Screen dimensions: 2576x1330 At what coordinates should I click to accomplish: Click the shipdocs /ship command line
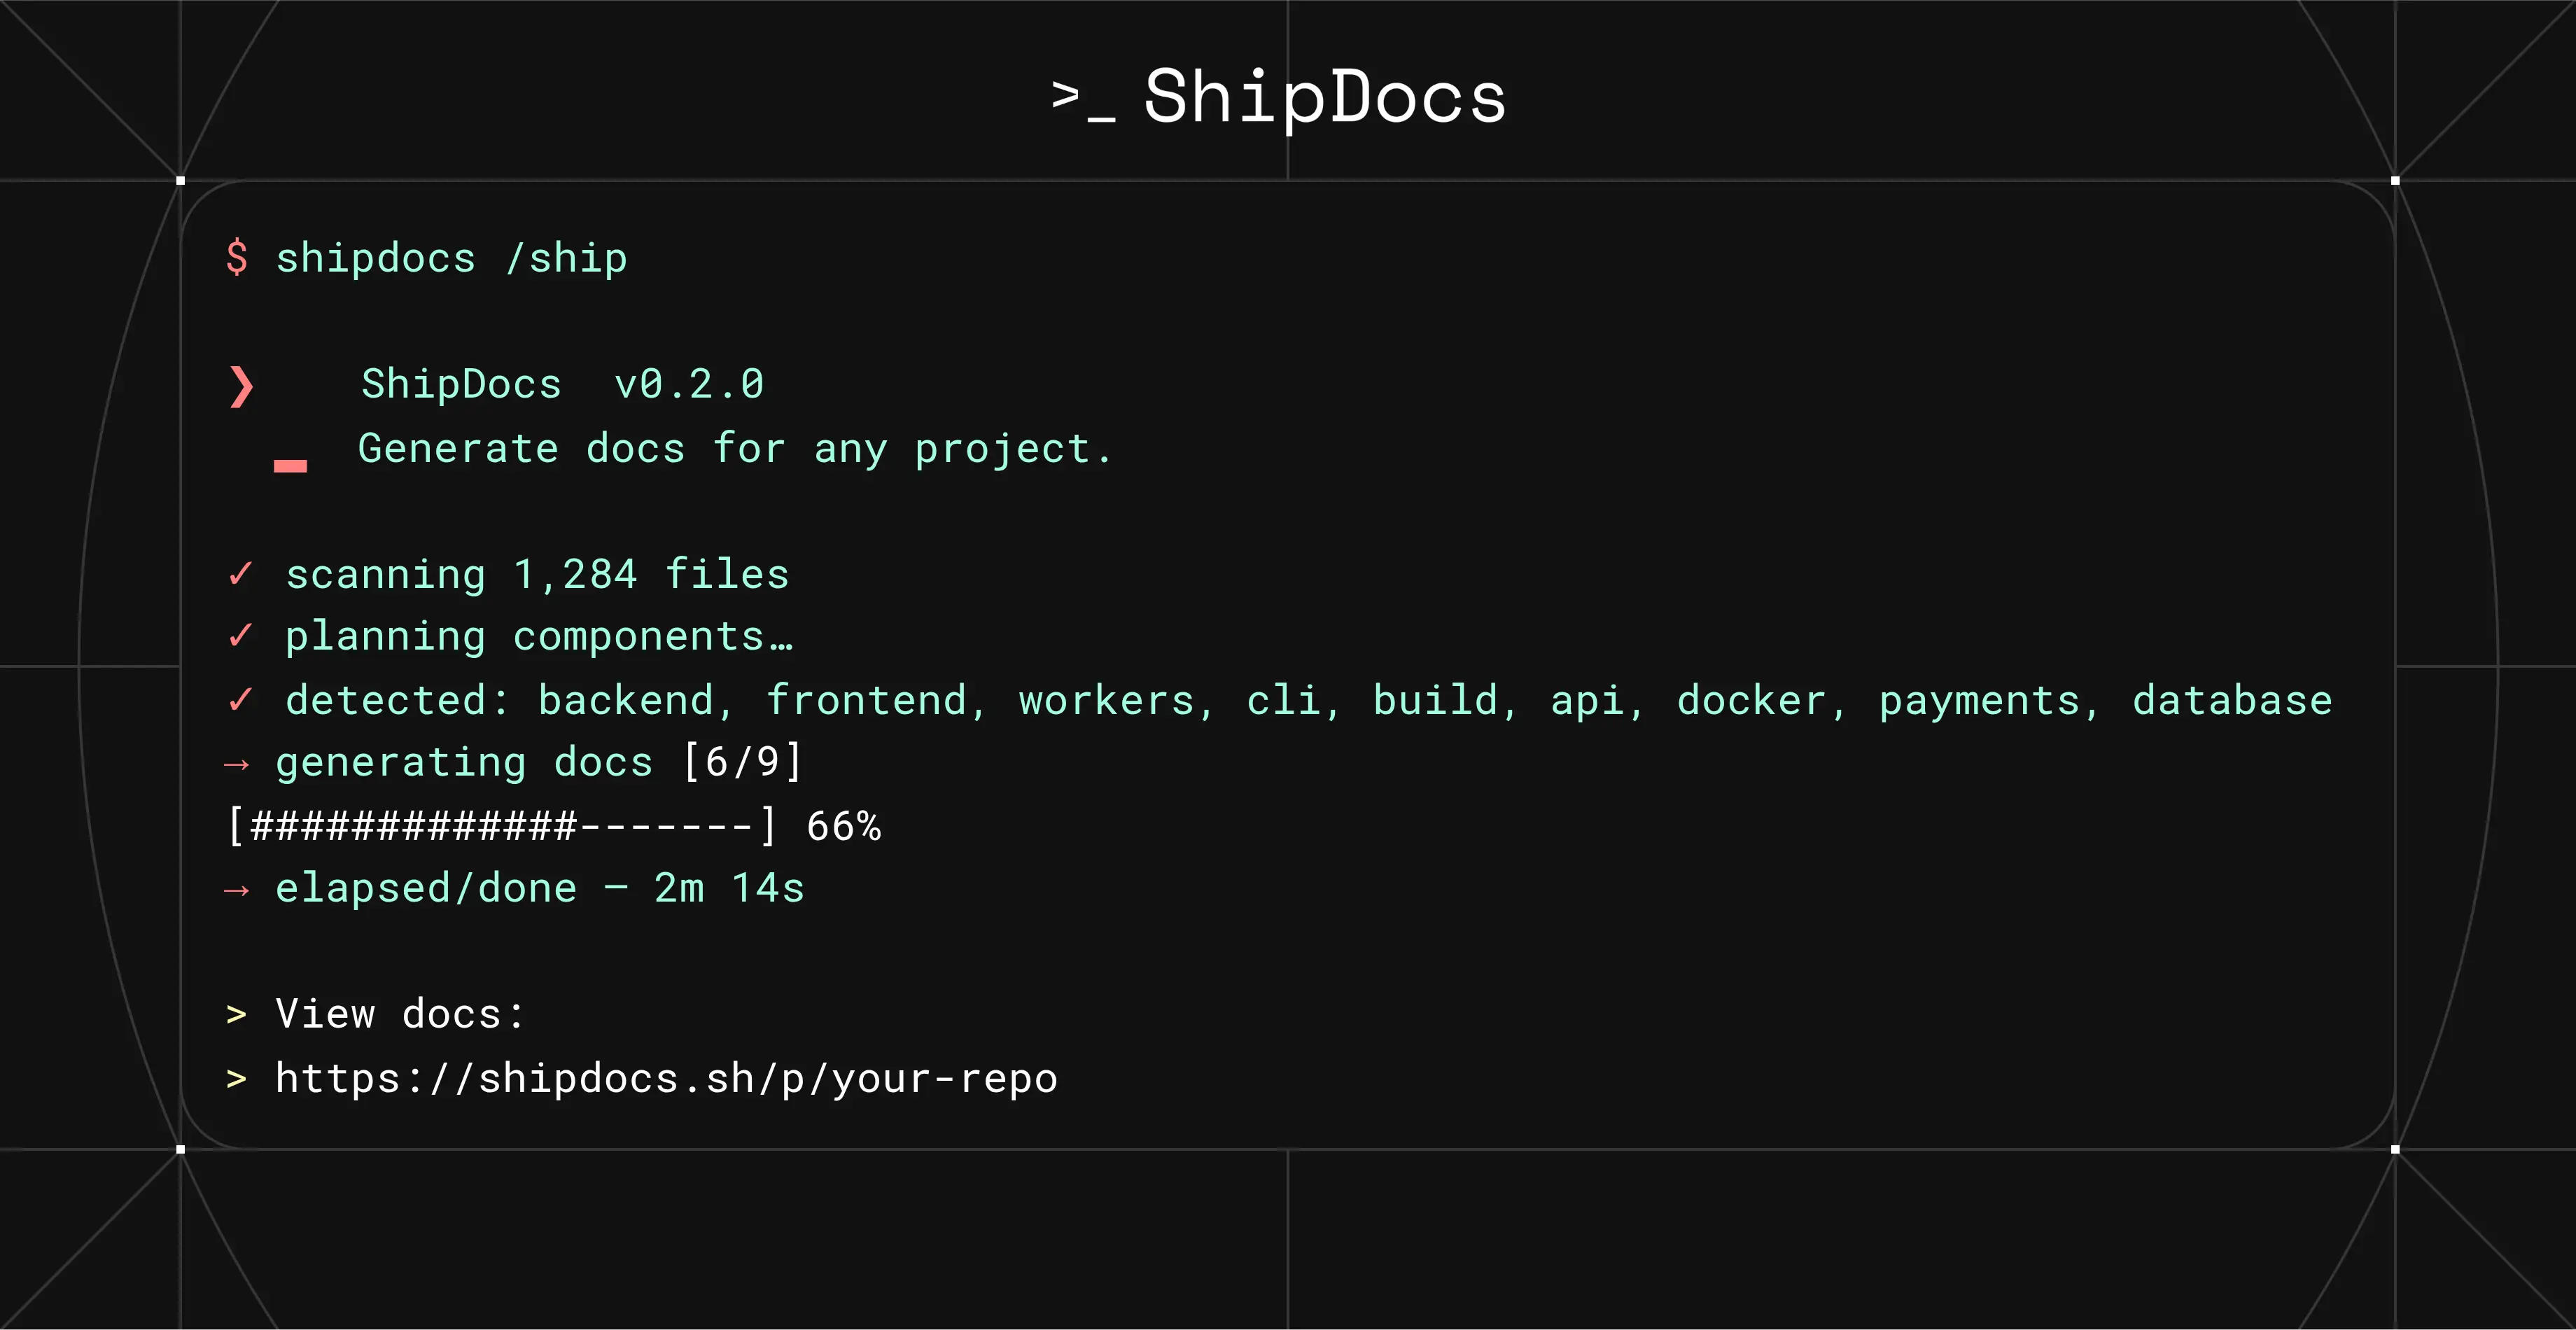point(450,258)
